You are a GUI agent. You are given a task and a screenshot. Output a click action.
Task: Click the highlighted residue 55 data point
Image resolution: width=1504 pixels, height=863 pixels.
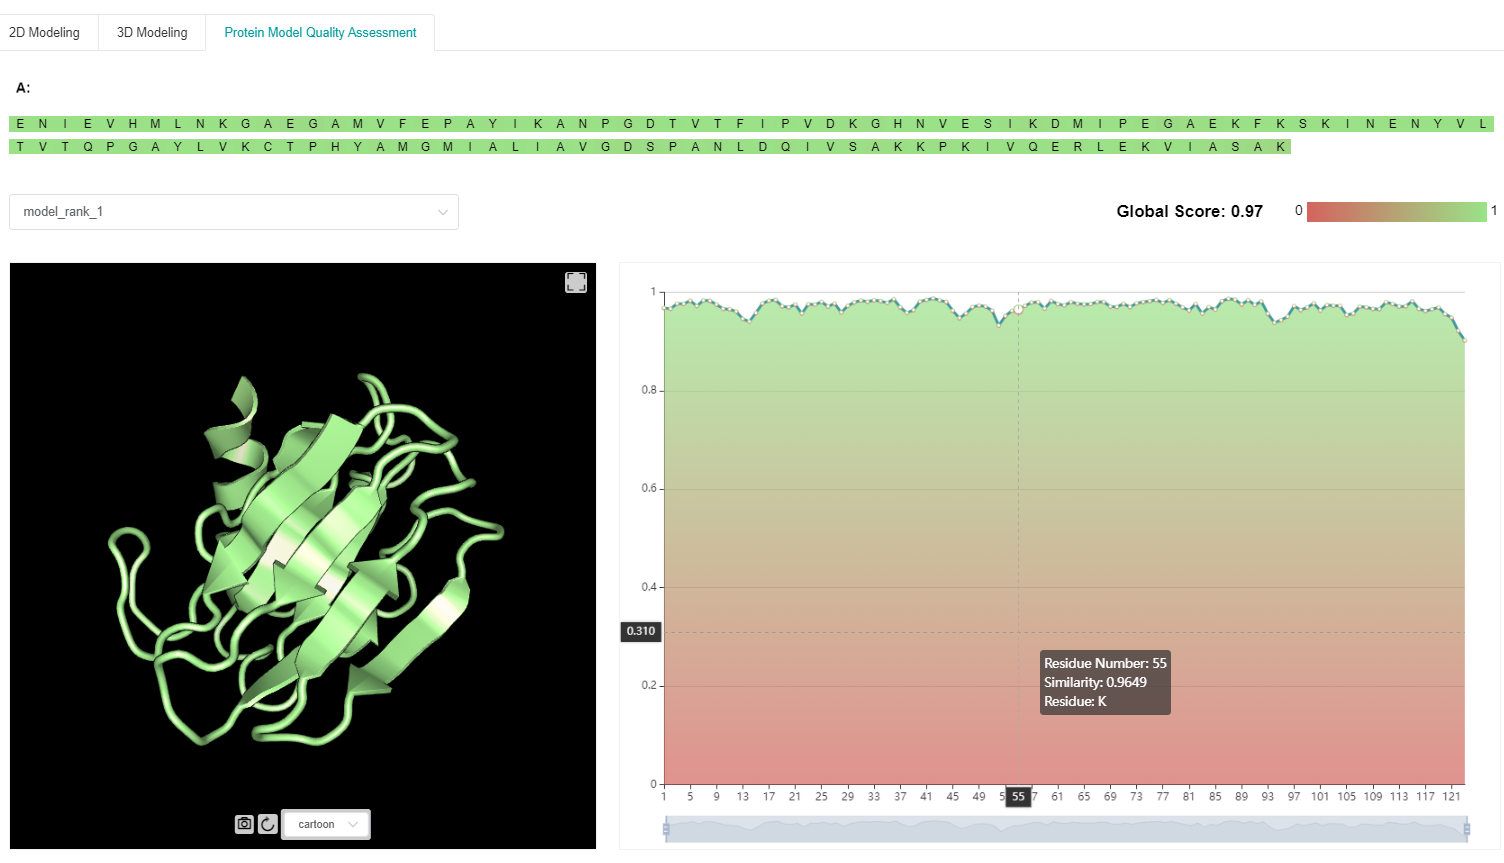pyautogui.click(x=1018, y=309)
